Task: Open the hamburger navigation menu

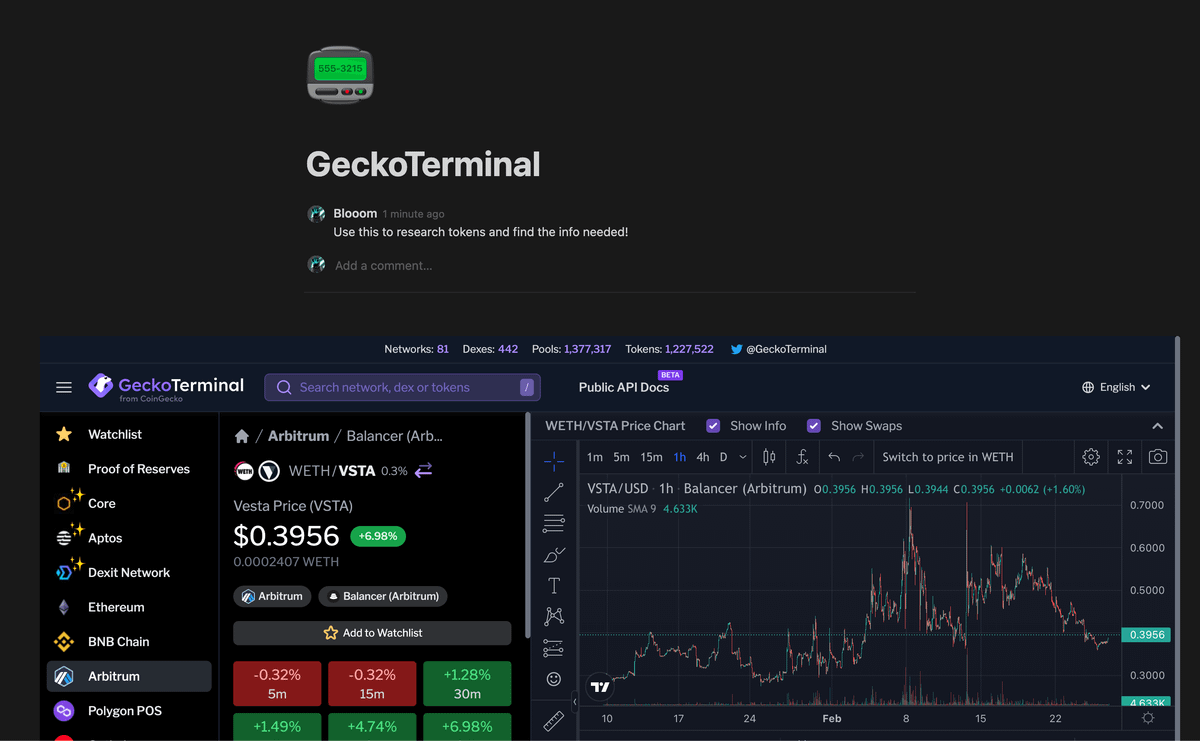Action: [64, 387]
